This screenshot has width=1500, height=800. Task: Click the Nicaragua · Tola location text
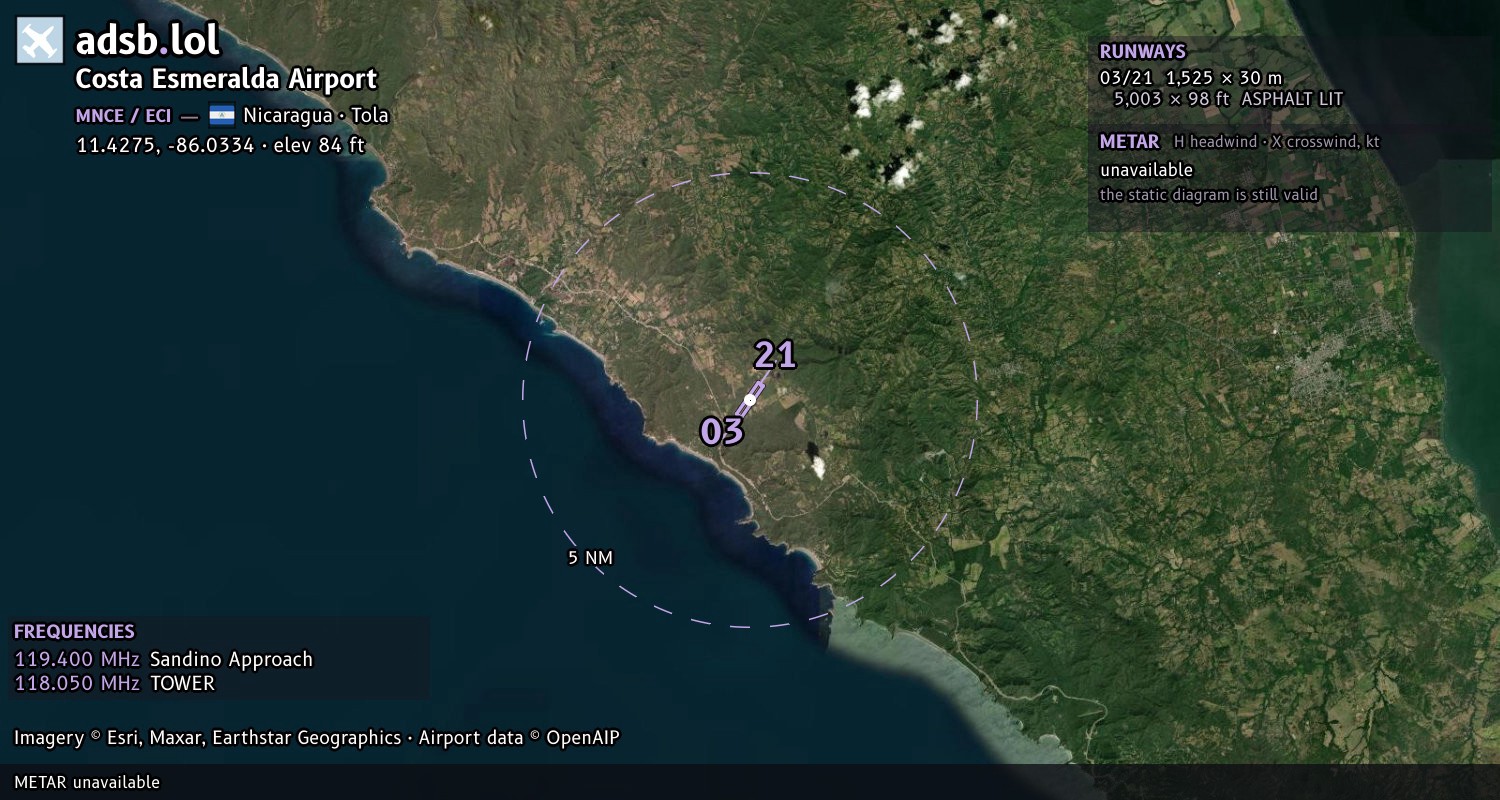pyautogui.click(x=316, y=115)
